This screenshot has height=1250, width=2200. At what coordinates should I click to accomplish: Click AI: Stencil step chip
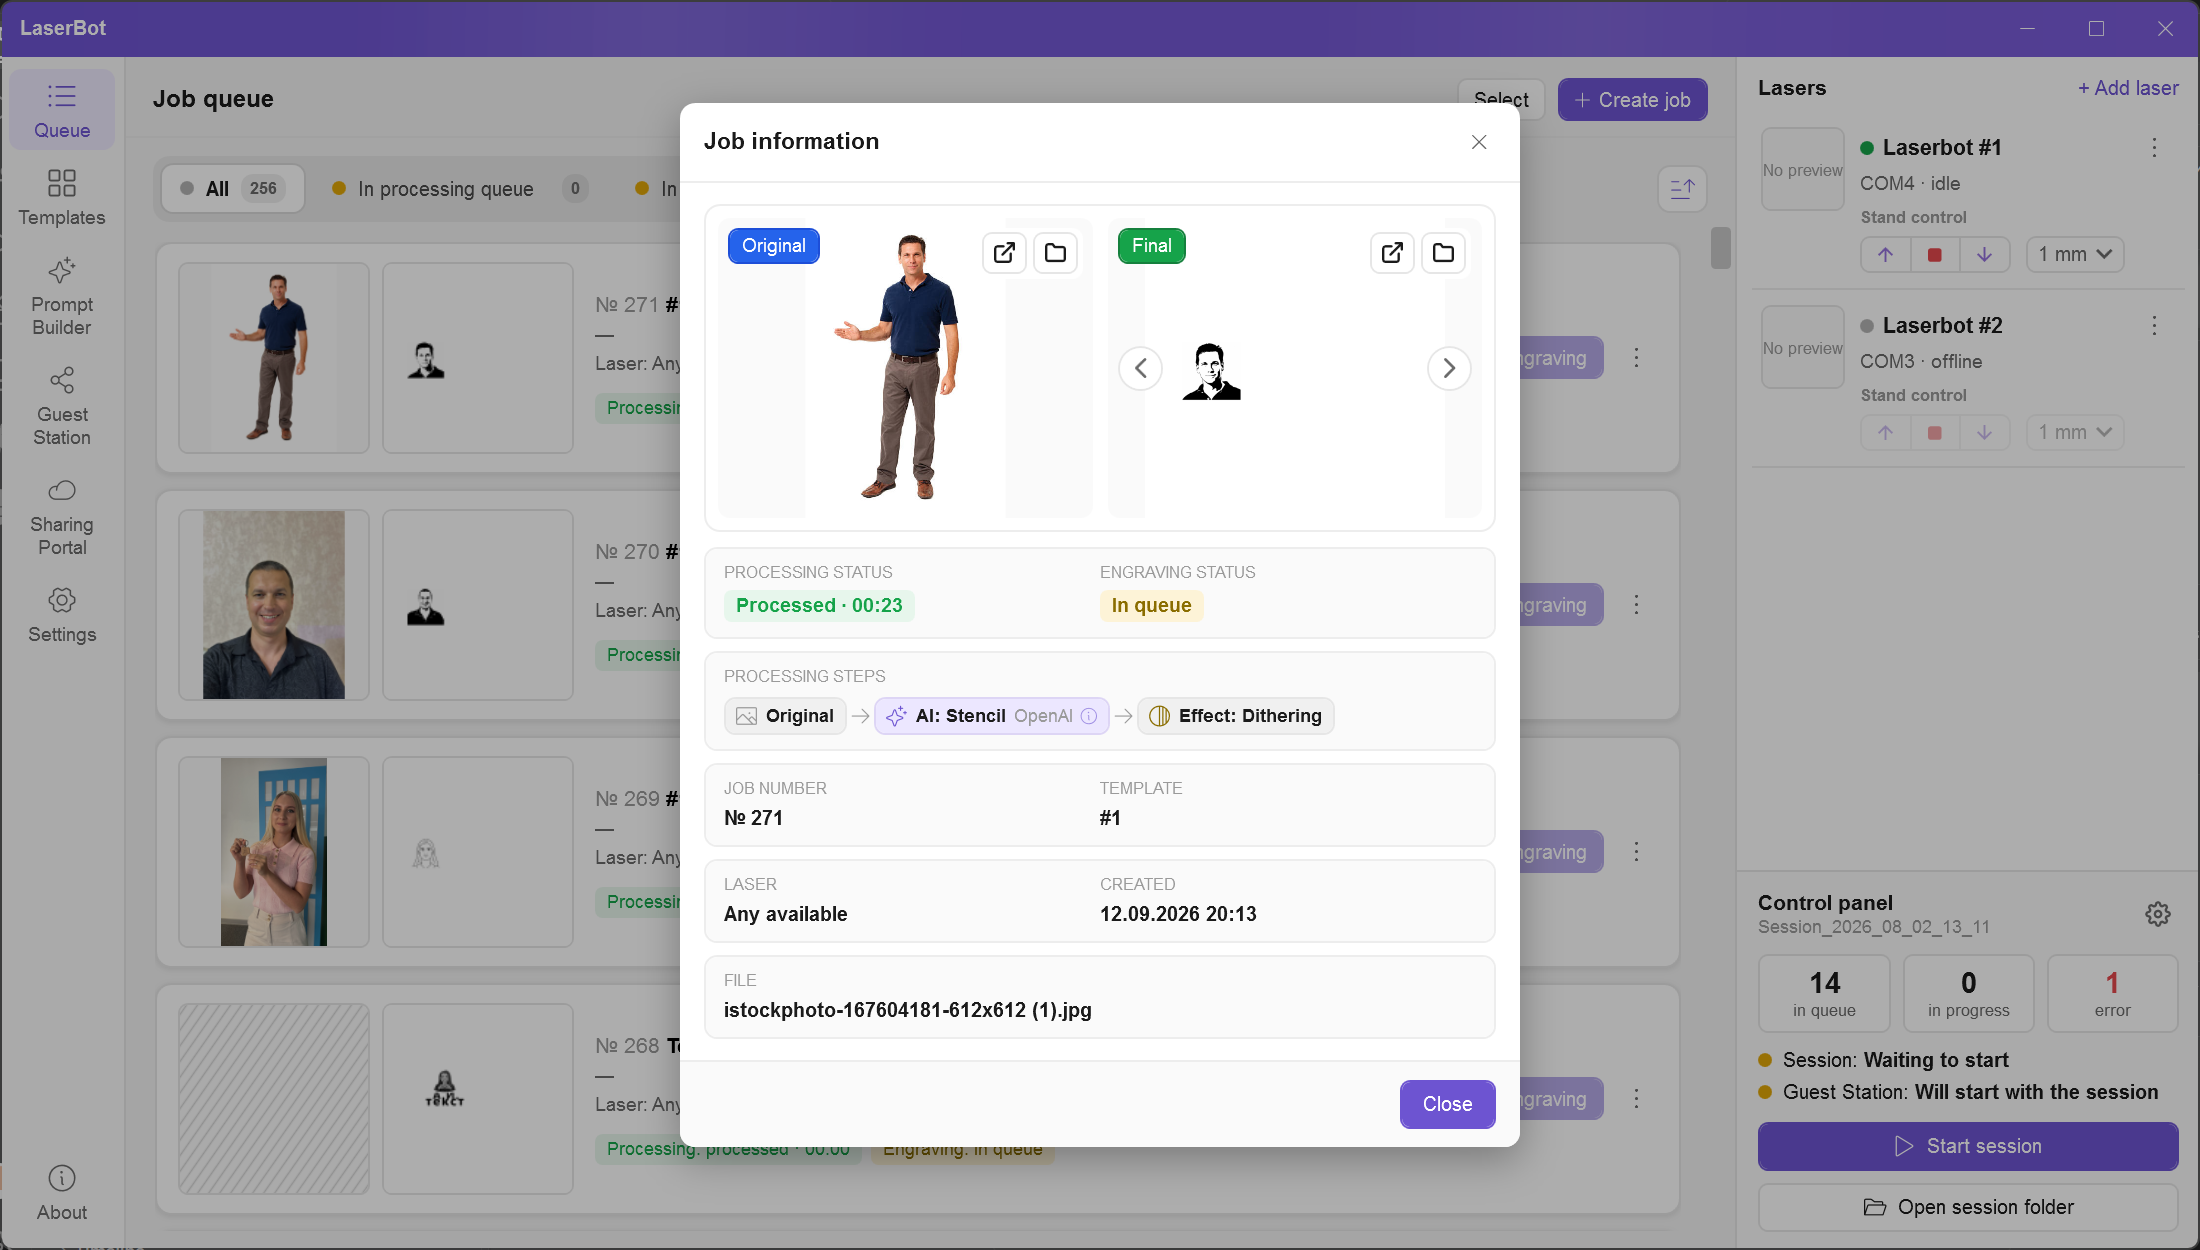992,716
